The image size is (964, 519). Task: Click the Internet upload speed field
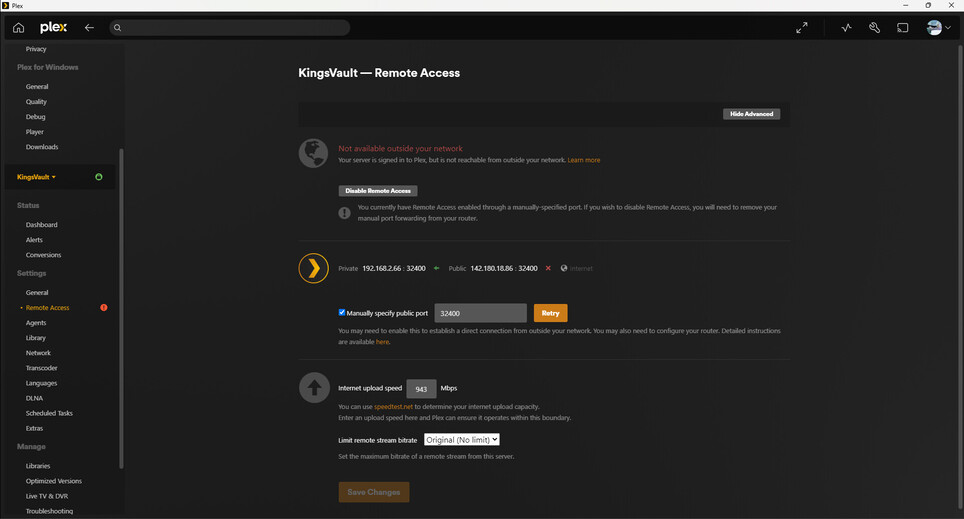point(421,389)
